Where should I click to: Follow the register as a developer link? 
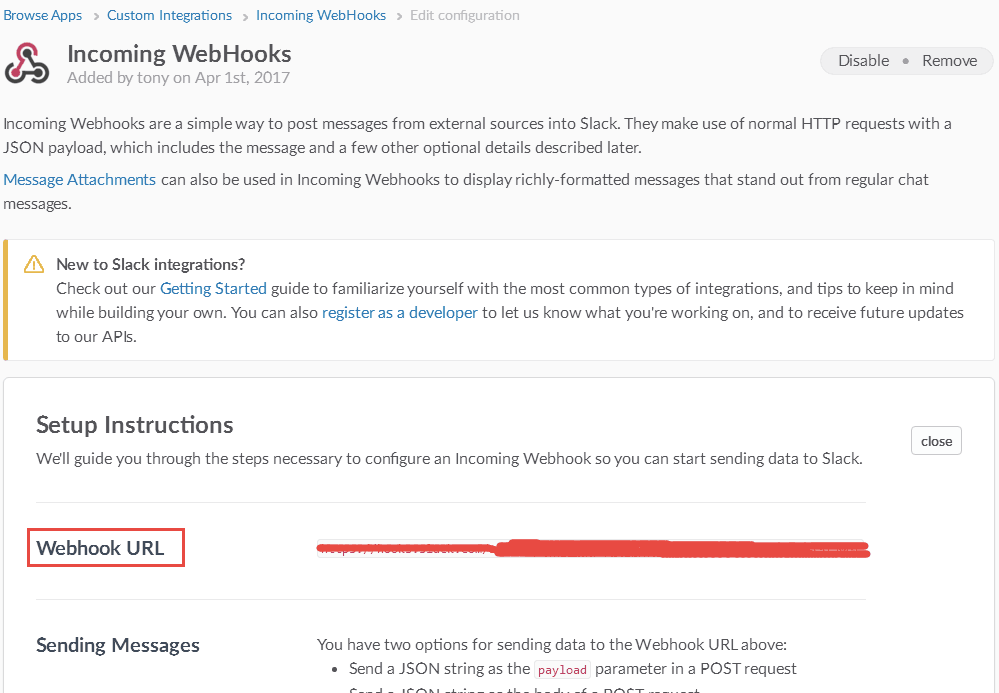click(399, 313)
